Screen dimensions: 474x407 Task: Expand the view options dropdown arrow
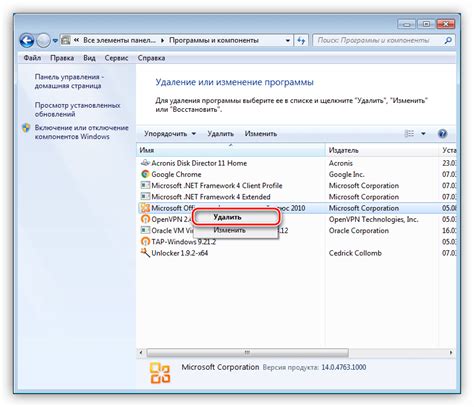click(423, 134)
